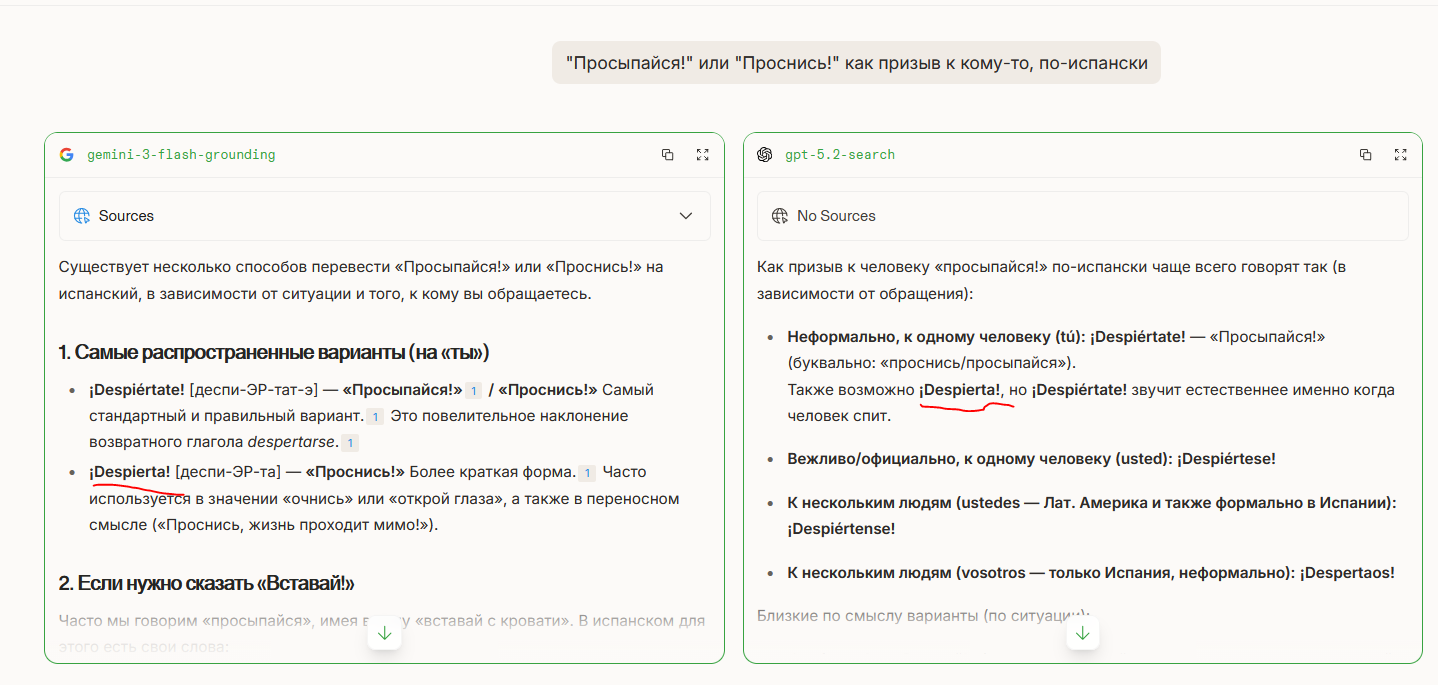Image resolution: width=1438 pixels, height=685 pixels.
Task: Click the gpt-5.2-search model name
Action: click(x=840, y=155)
